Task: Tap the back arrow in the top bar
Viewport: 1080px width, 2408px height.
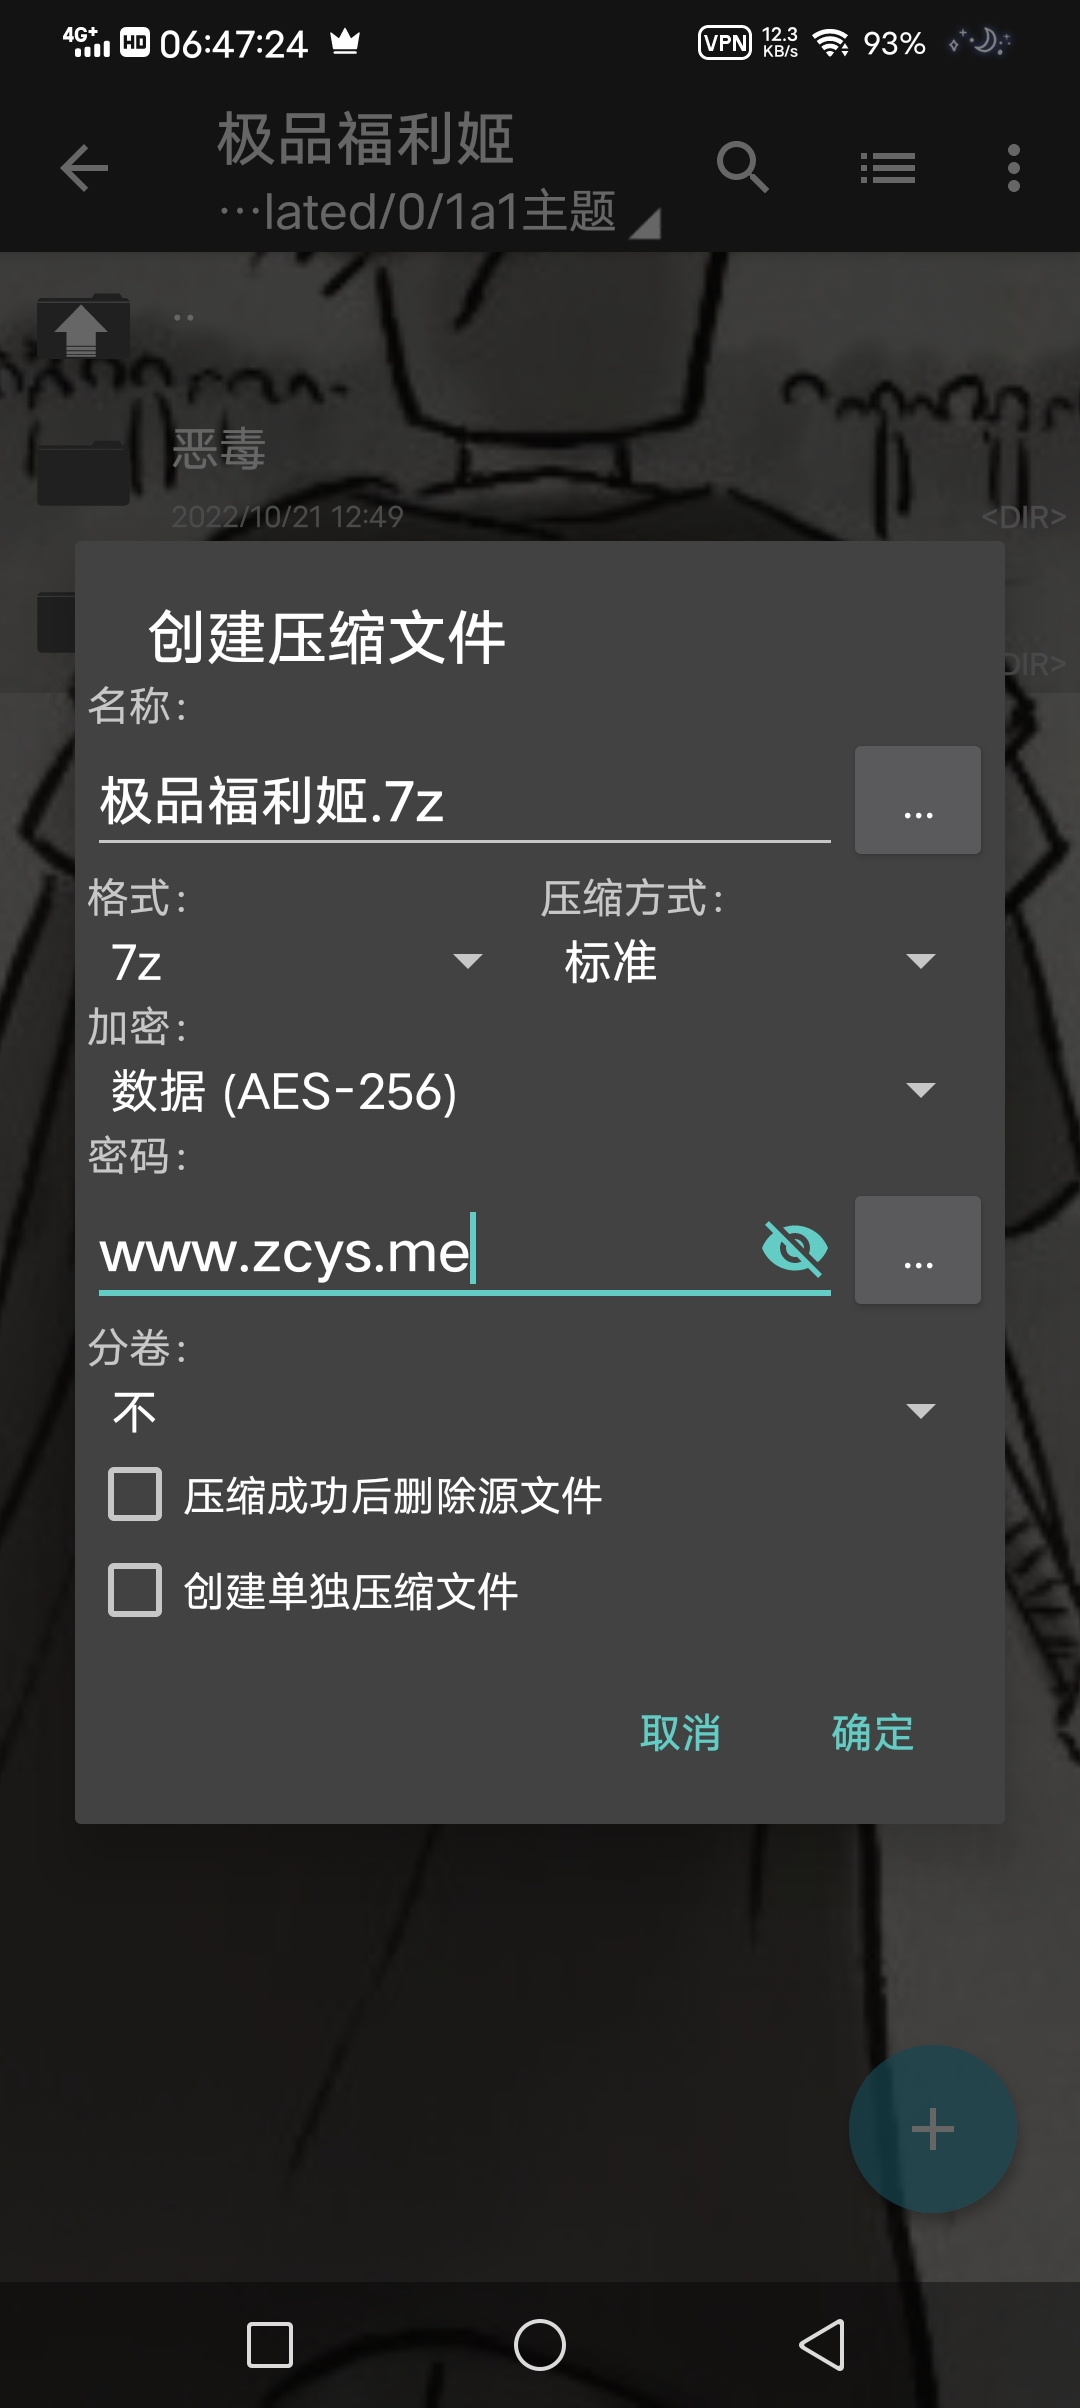Action: point(84,167)
